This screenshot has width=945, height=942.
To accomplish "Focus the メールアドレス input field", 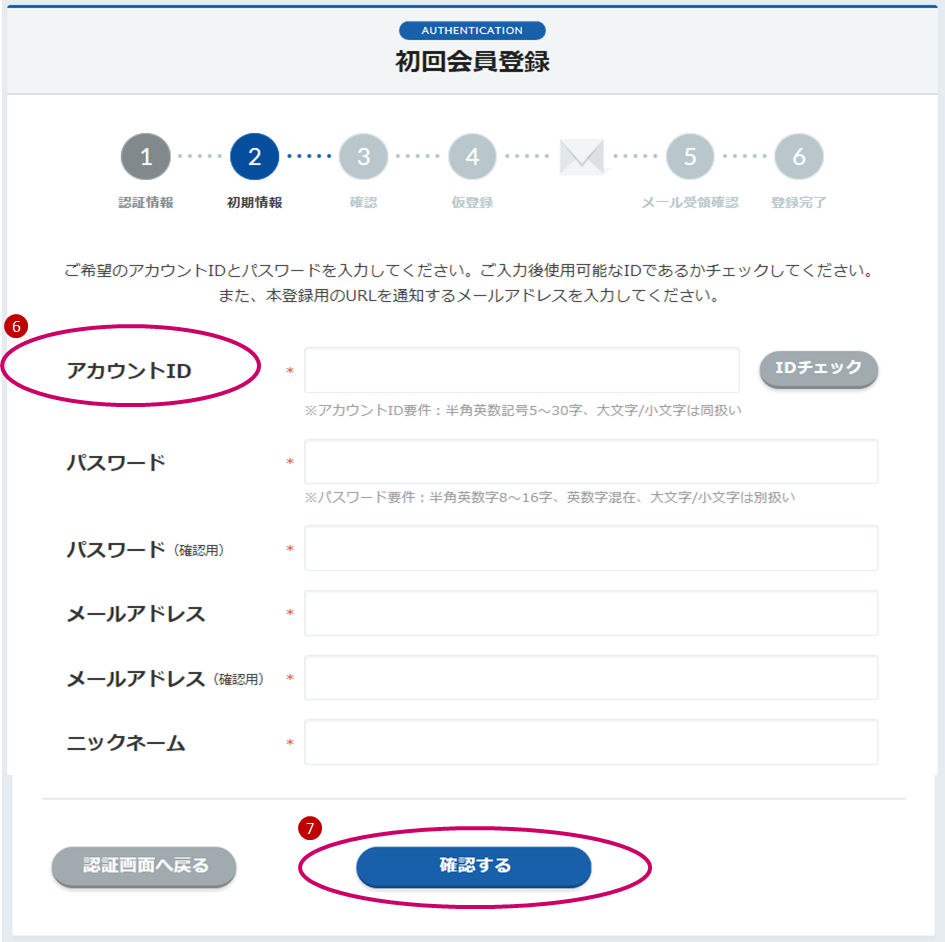I will pyautogui.click(x=591, y=613).
